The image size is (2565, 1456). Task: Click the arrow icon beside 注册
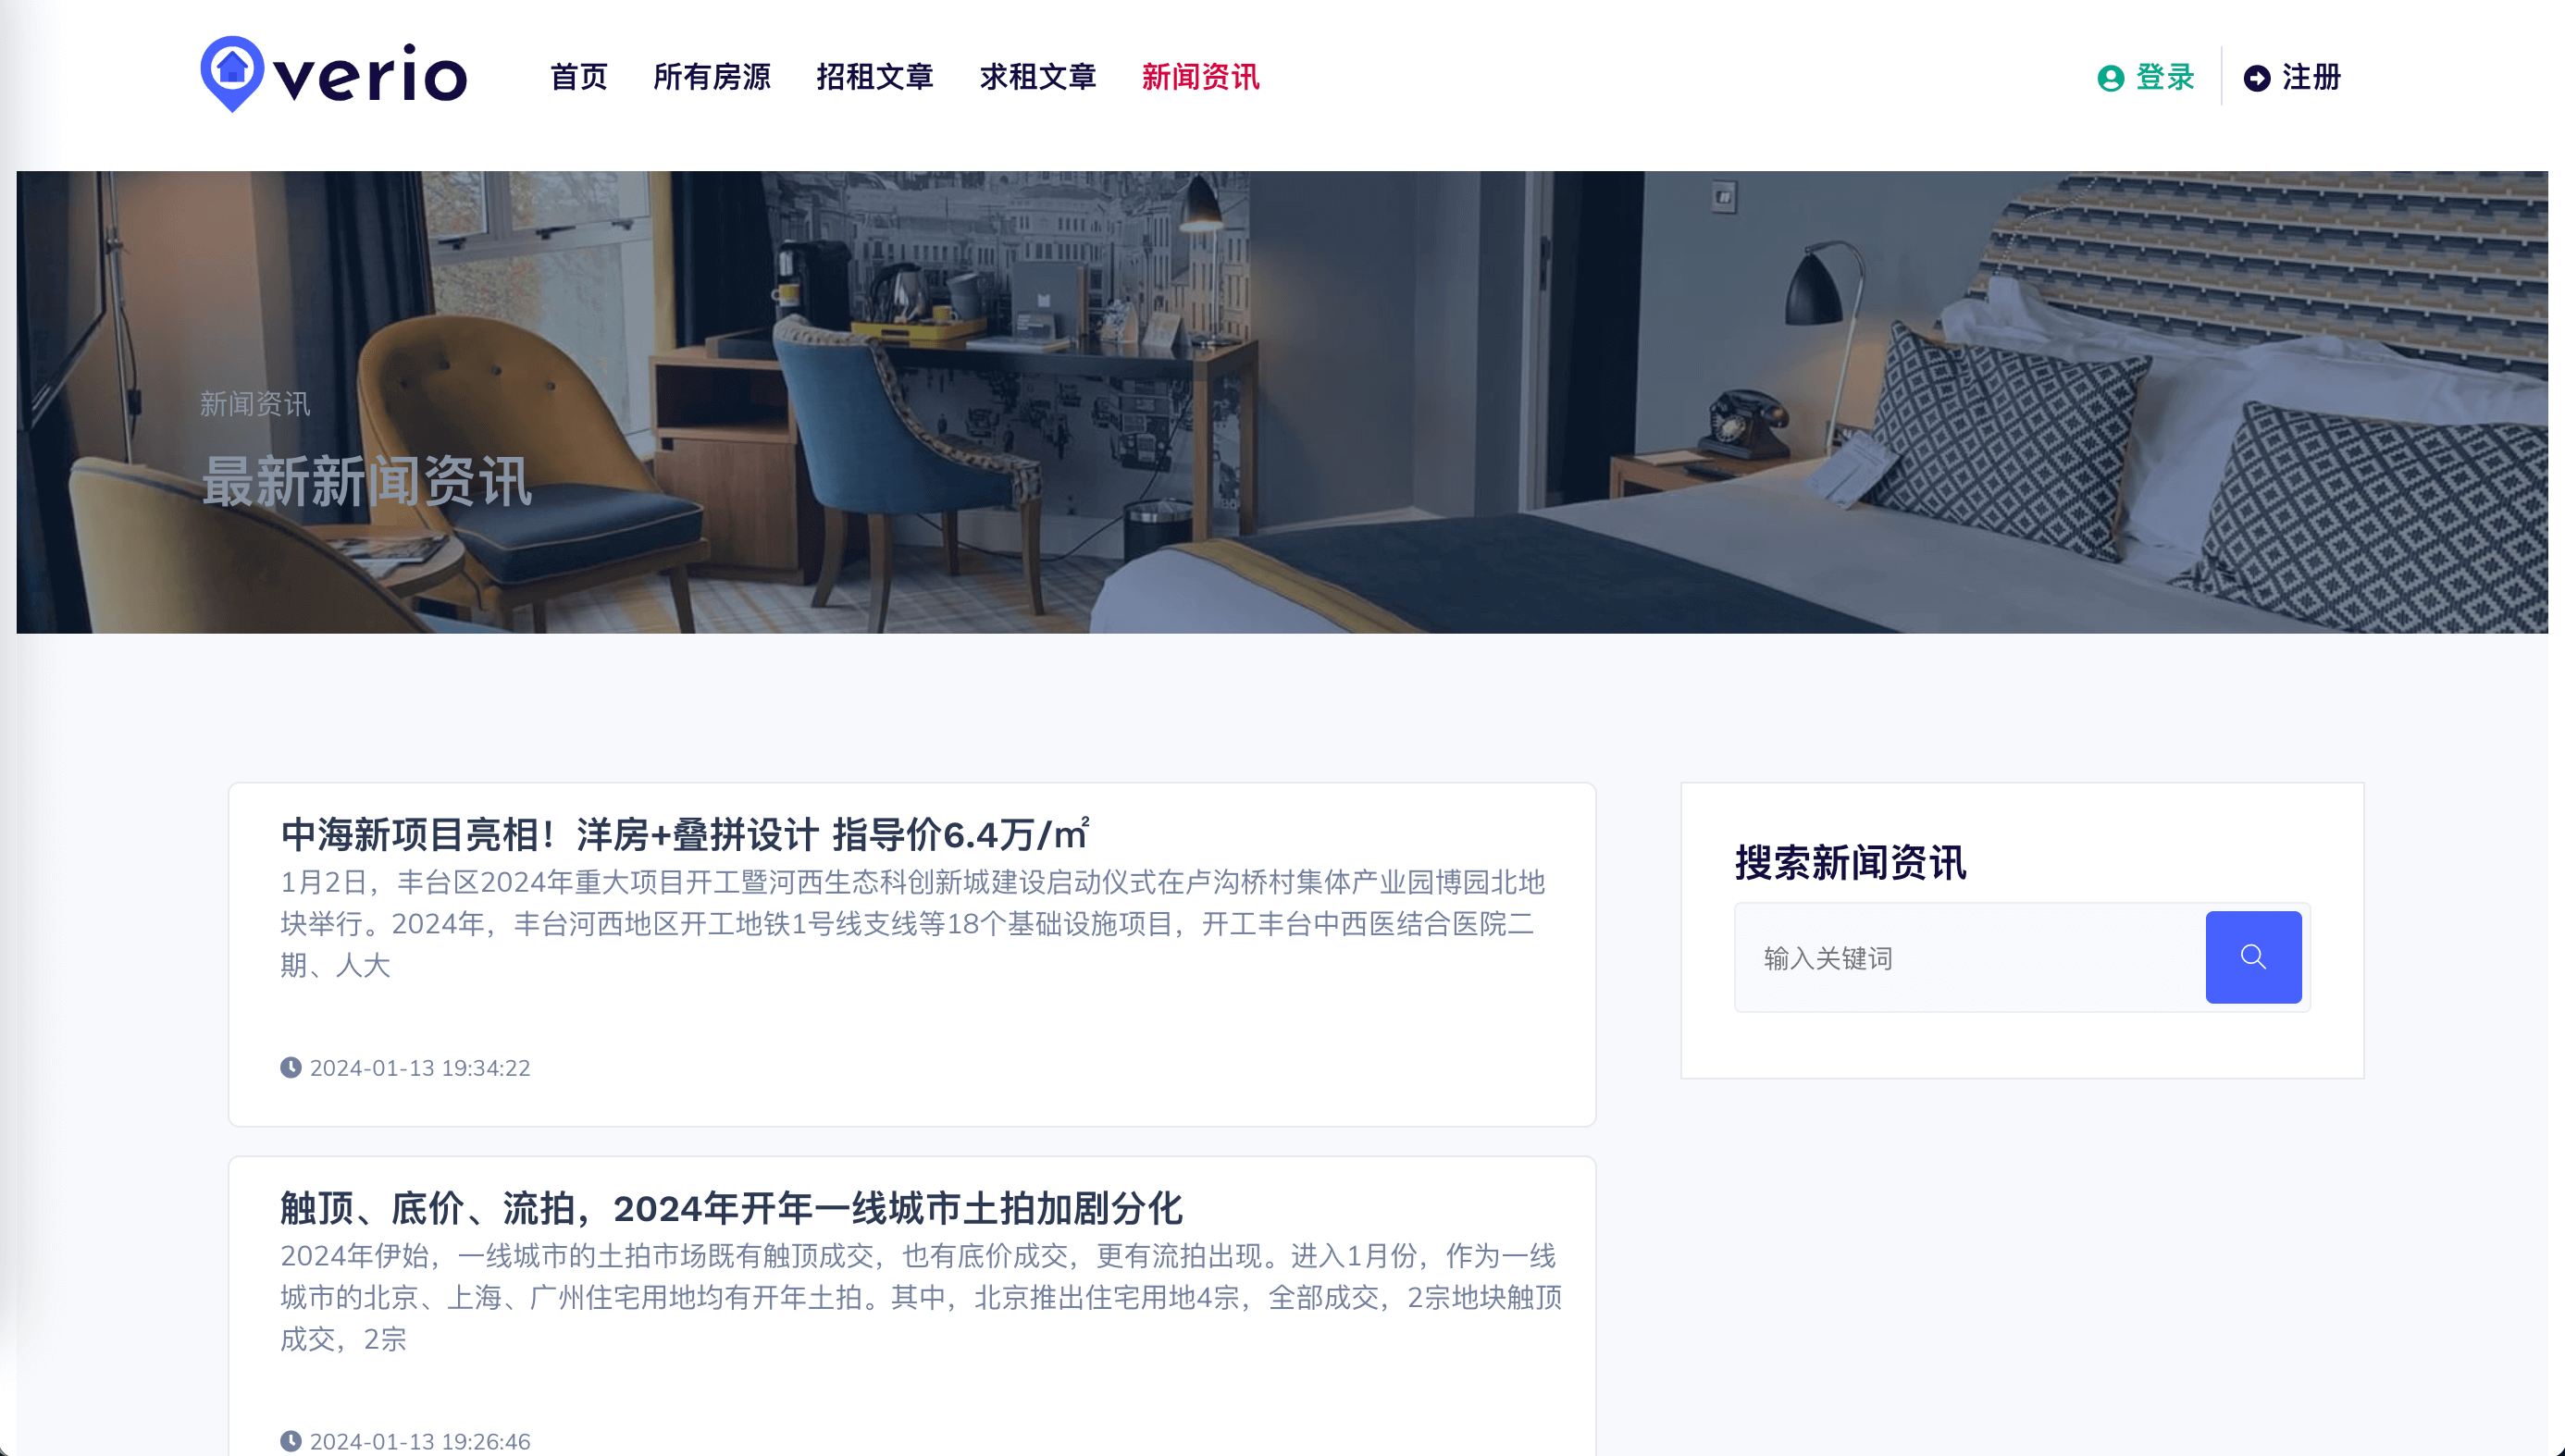[2256, 78]
